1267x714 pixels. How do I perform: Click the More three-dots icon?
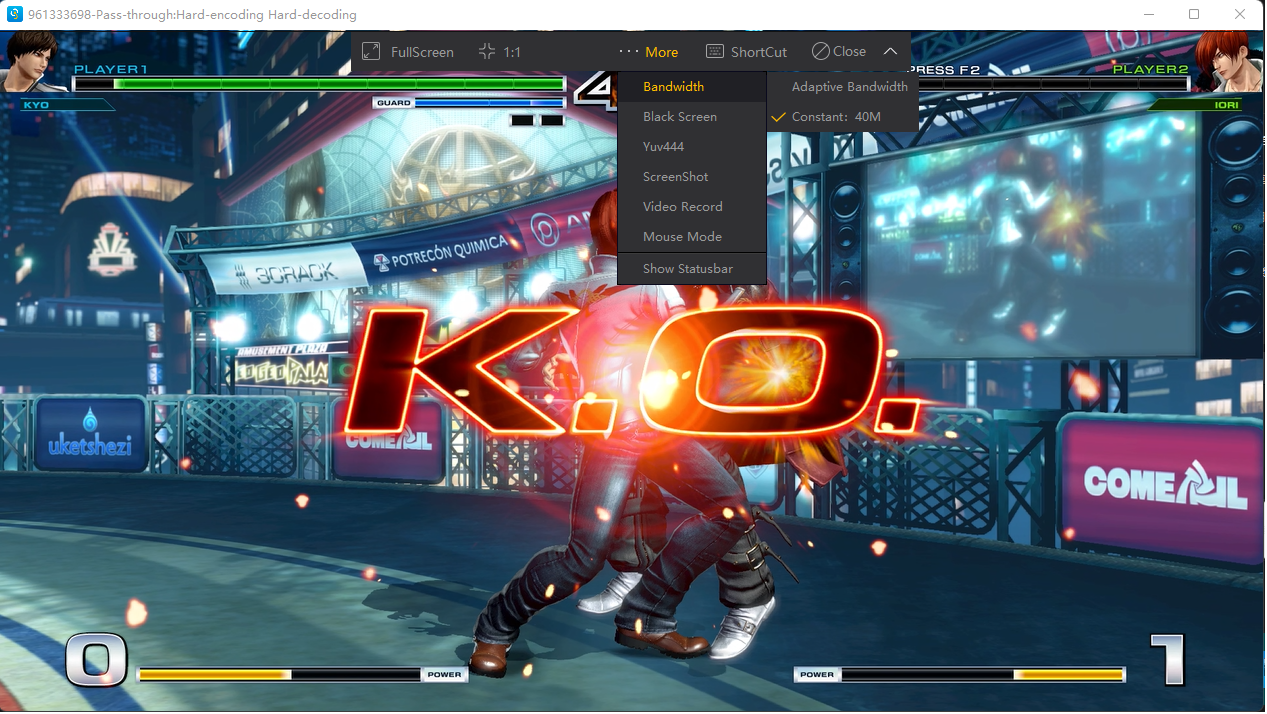pyautogui.click(x=628, y=51)
